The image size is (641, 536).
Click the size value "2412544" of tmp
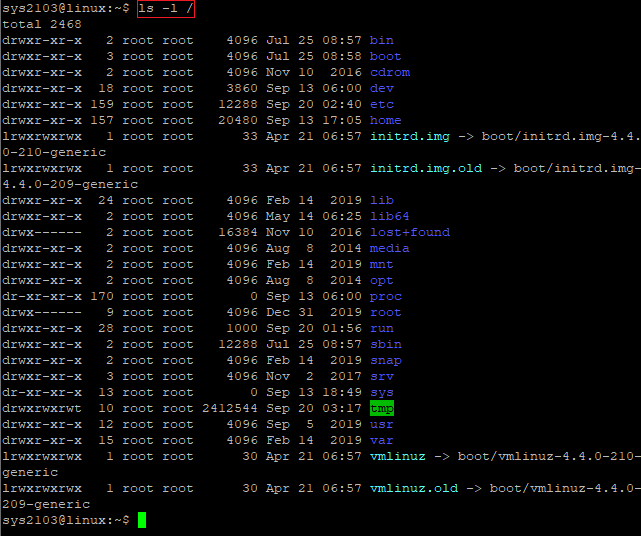(x=230, y=408)
